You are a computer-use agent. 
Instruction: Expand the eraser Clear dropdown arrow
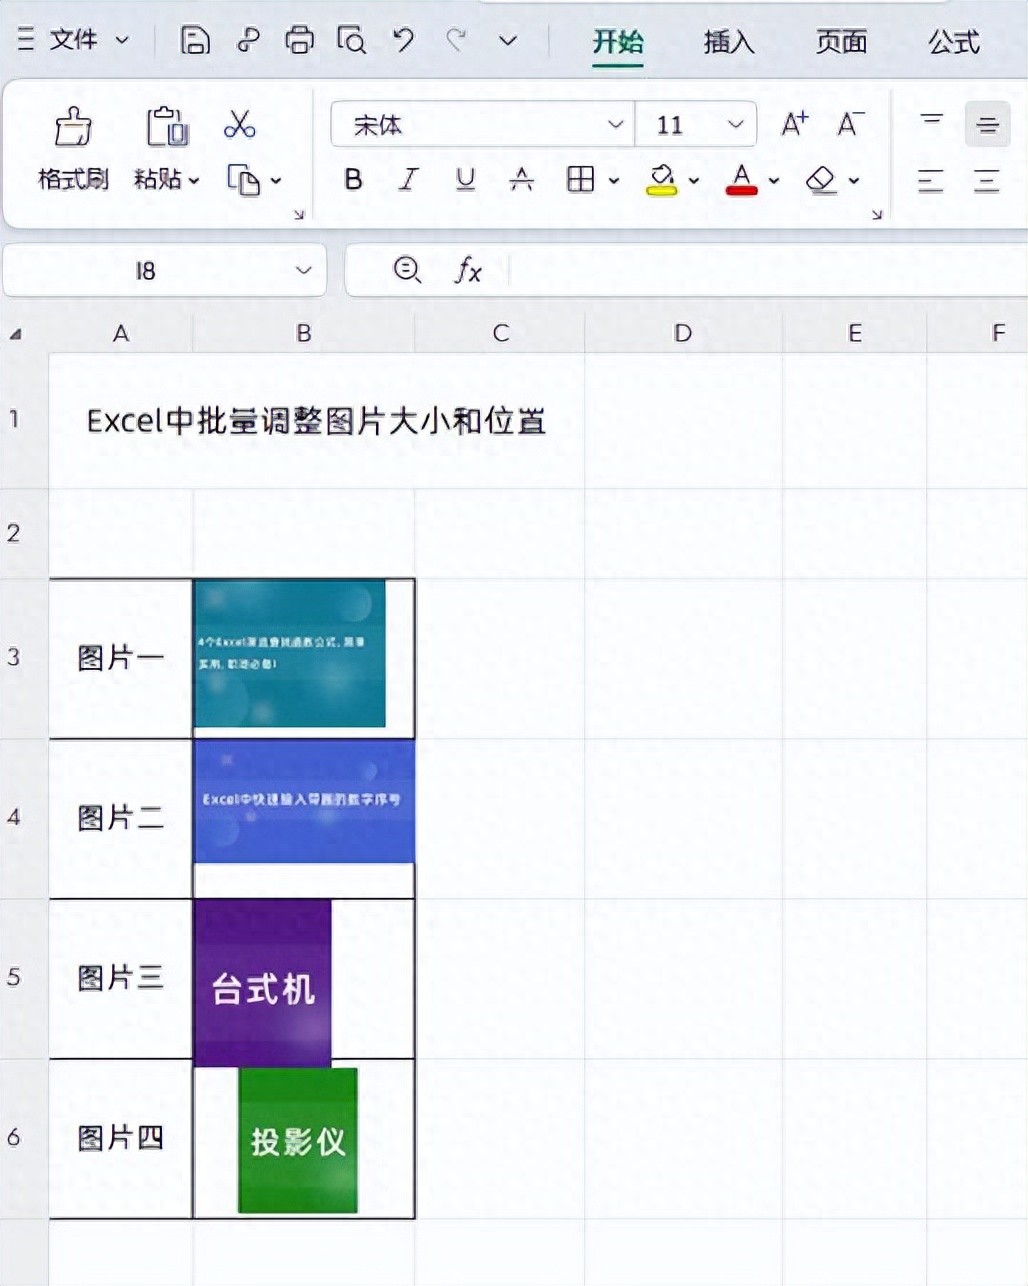(853, 181)
